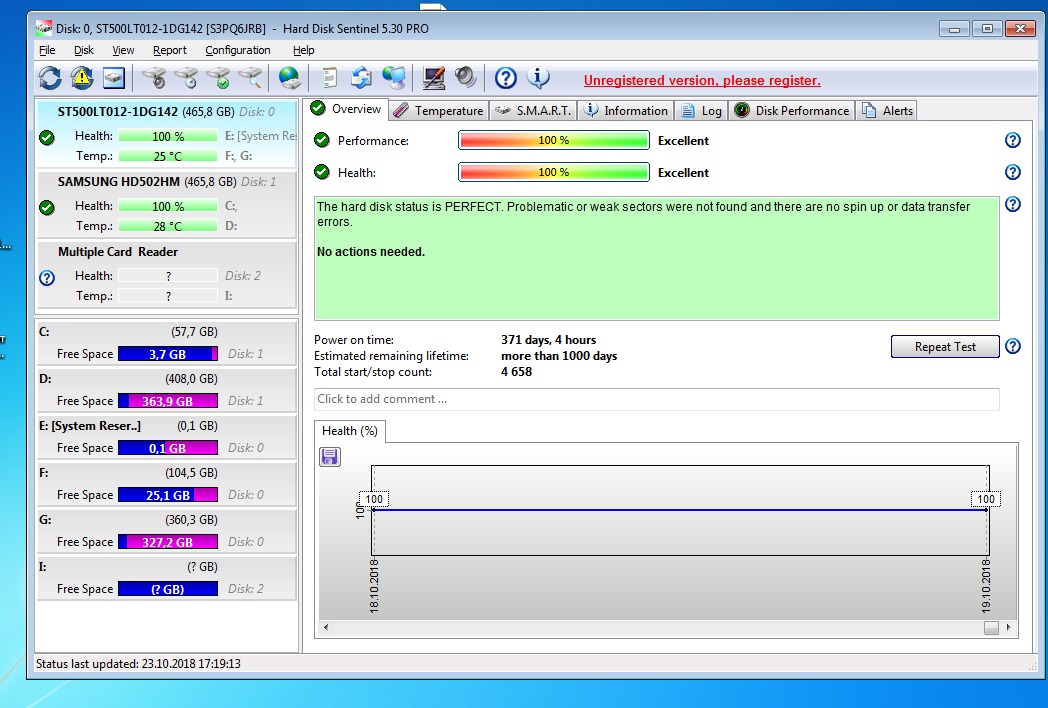
Task: Click the refresh icon with yellow warning triangle
Action: (81, 77)
